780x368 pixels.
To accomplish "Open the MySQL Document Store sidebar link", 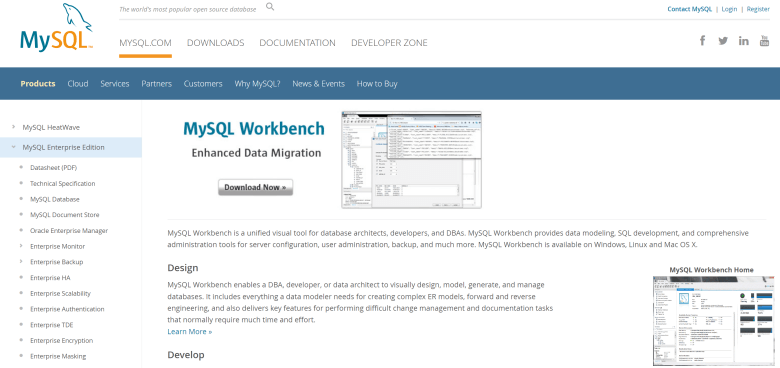I will tap(65, 215).
